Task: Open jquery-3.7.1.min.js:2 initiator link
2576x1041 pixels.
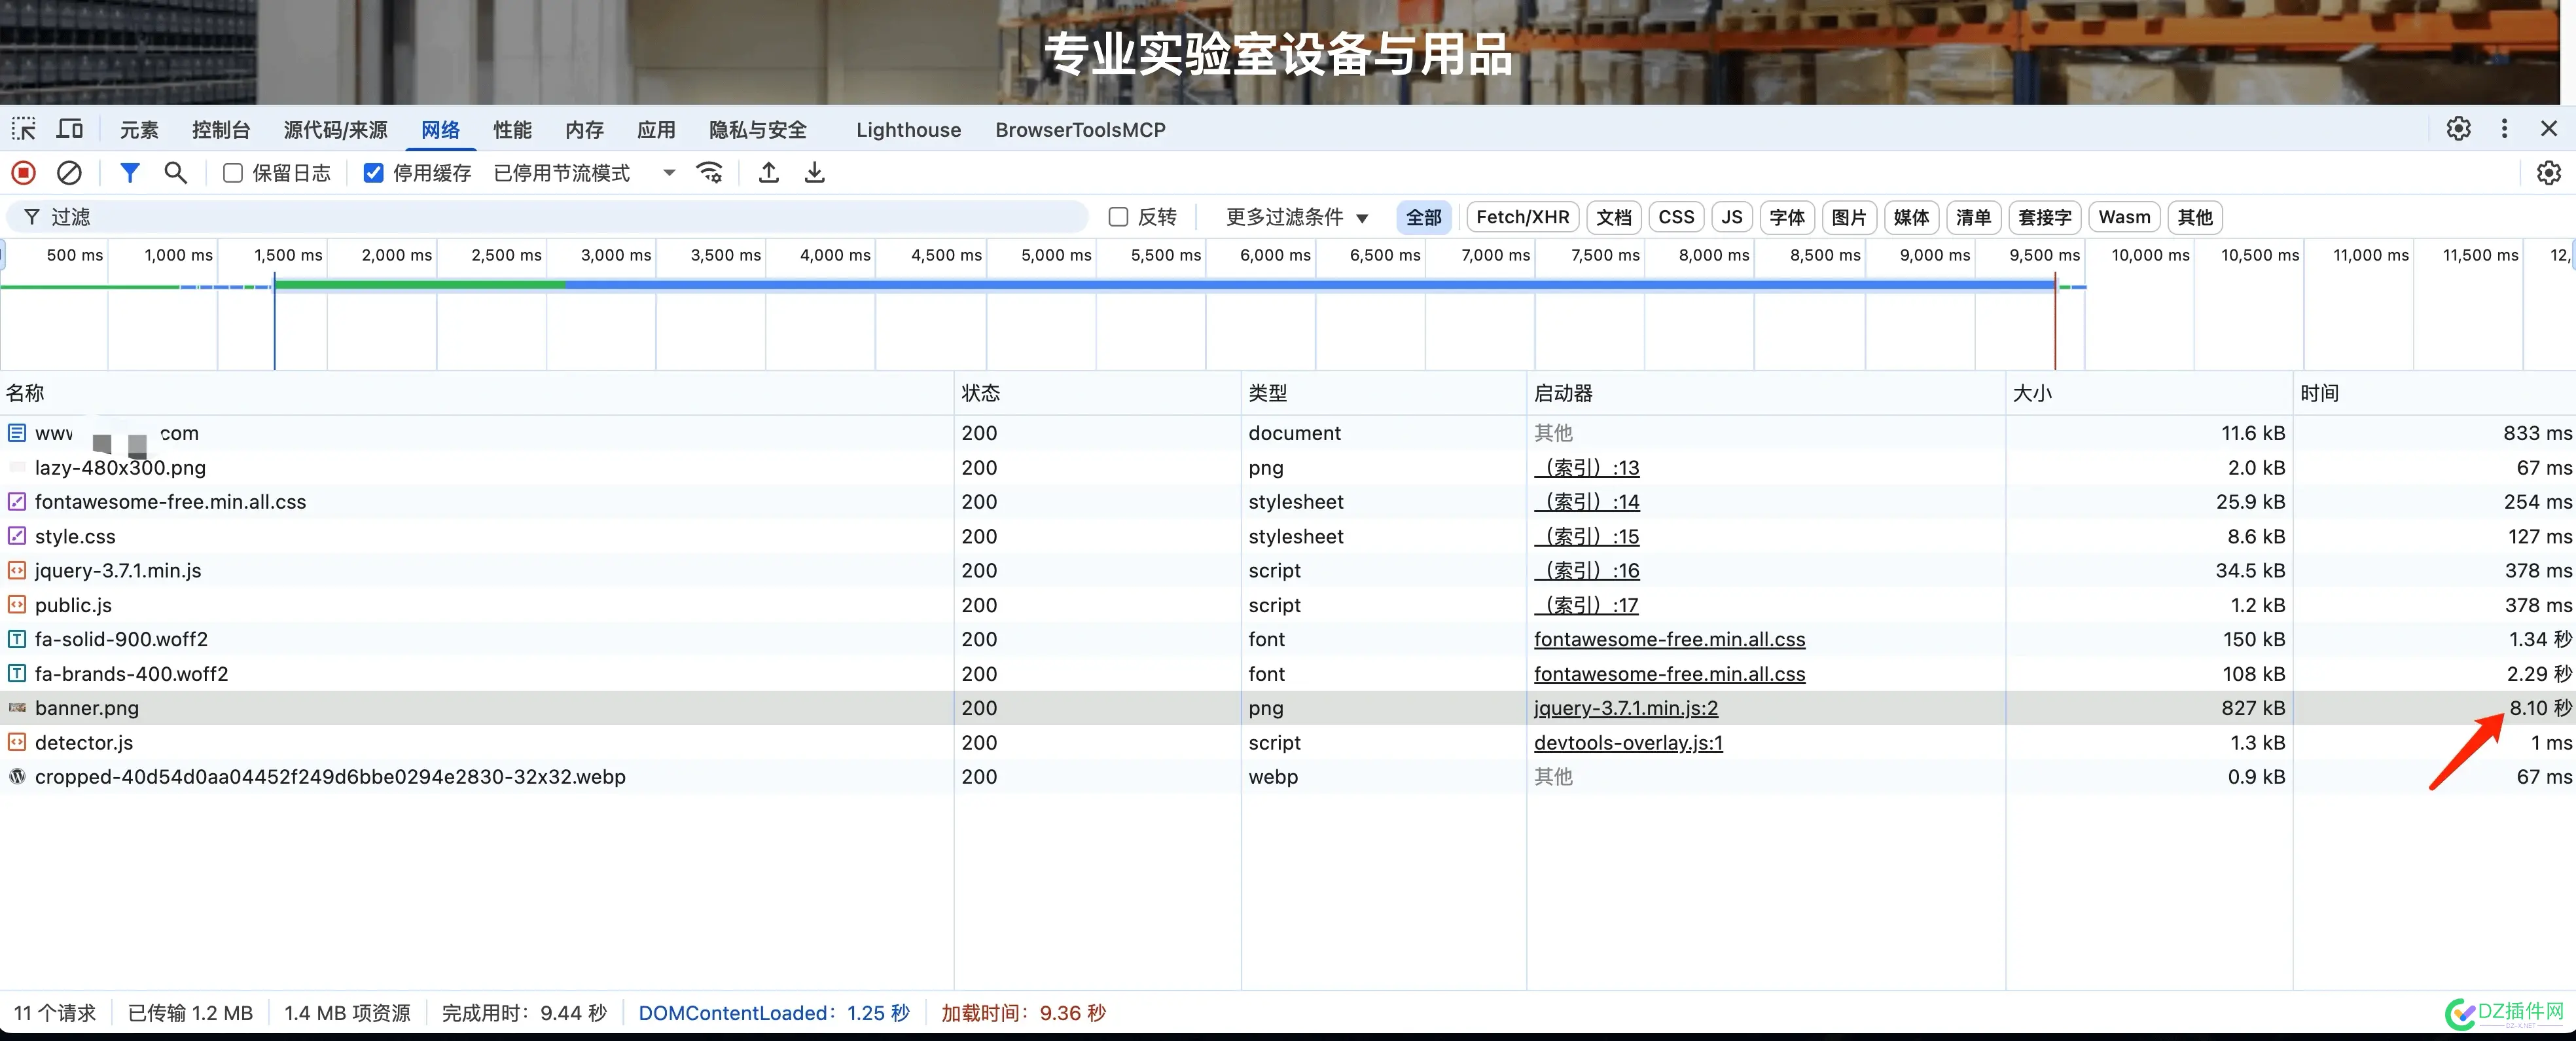Action: coord(1626,708)
